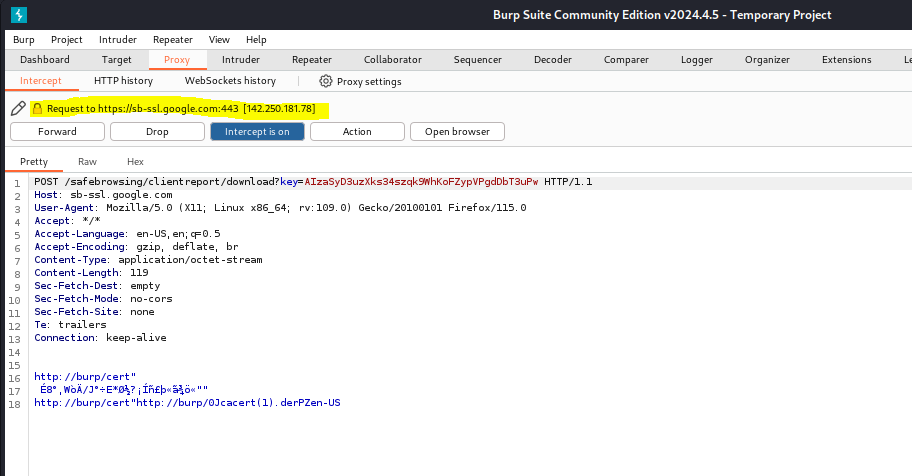912x476 pixels.
Task: Click the Drop button
Action: [x=157, y=132]
